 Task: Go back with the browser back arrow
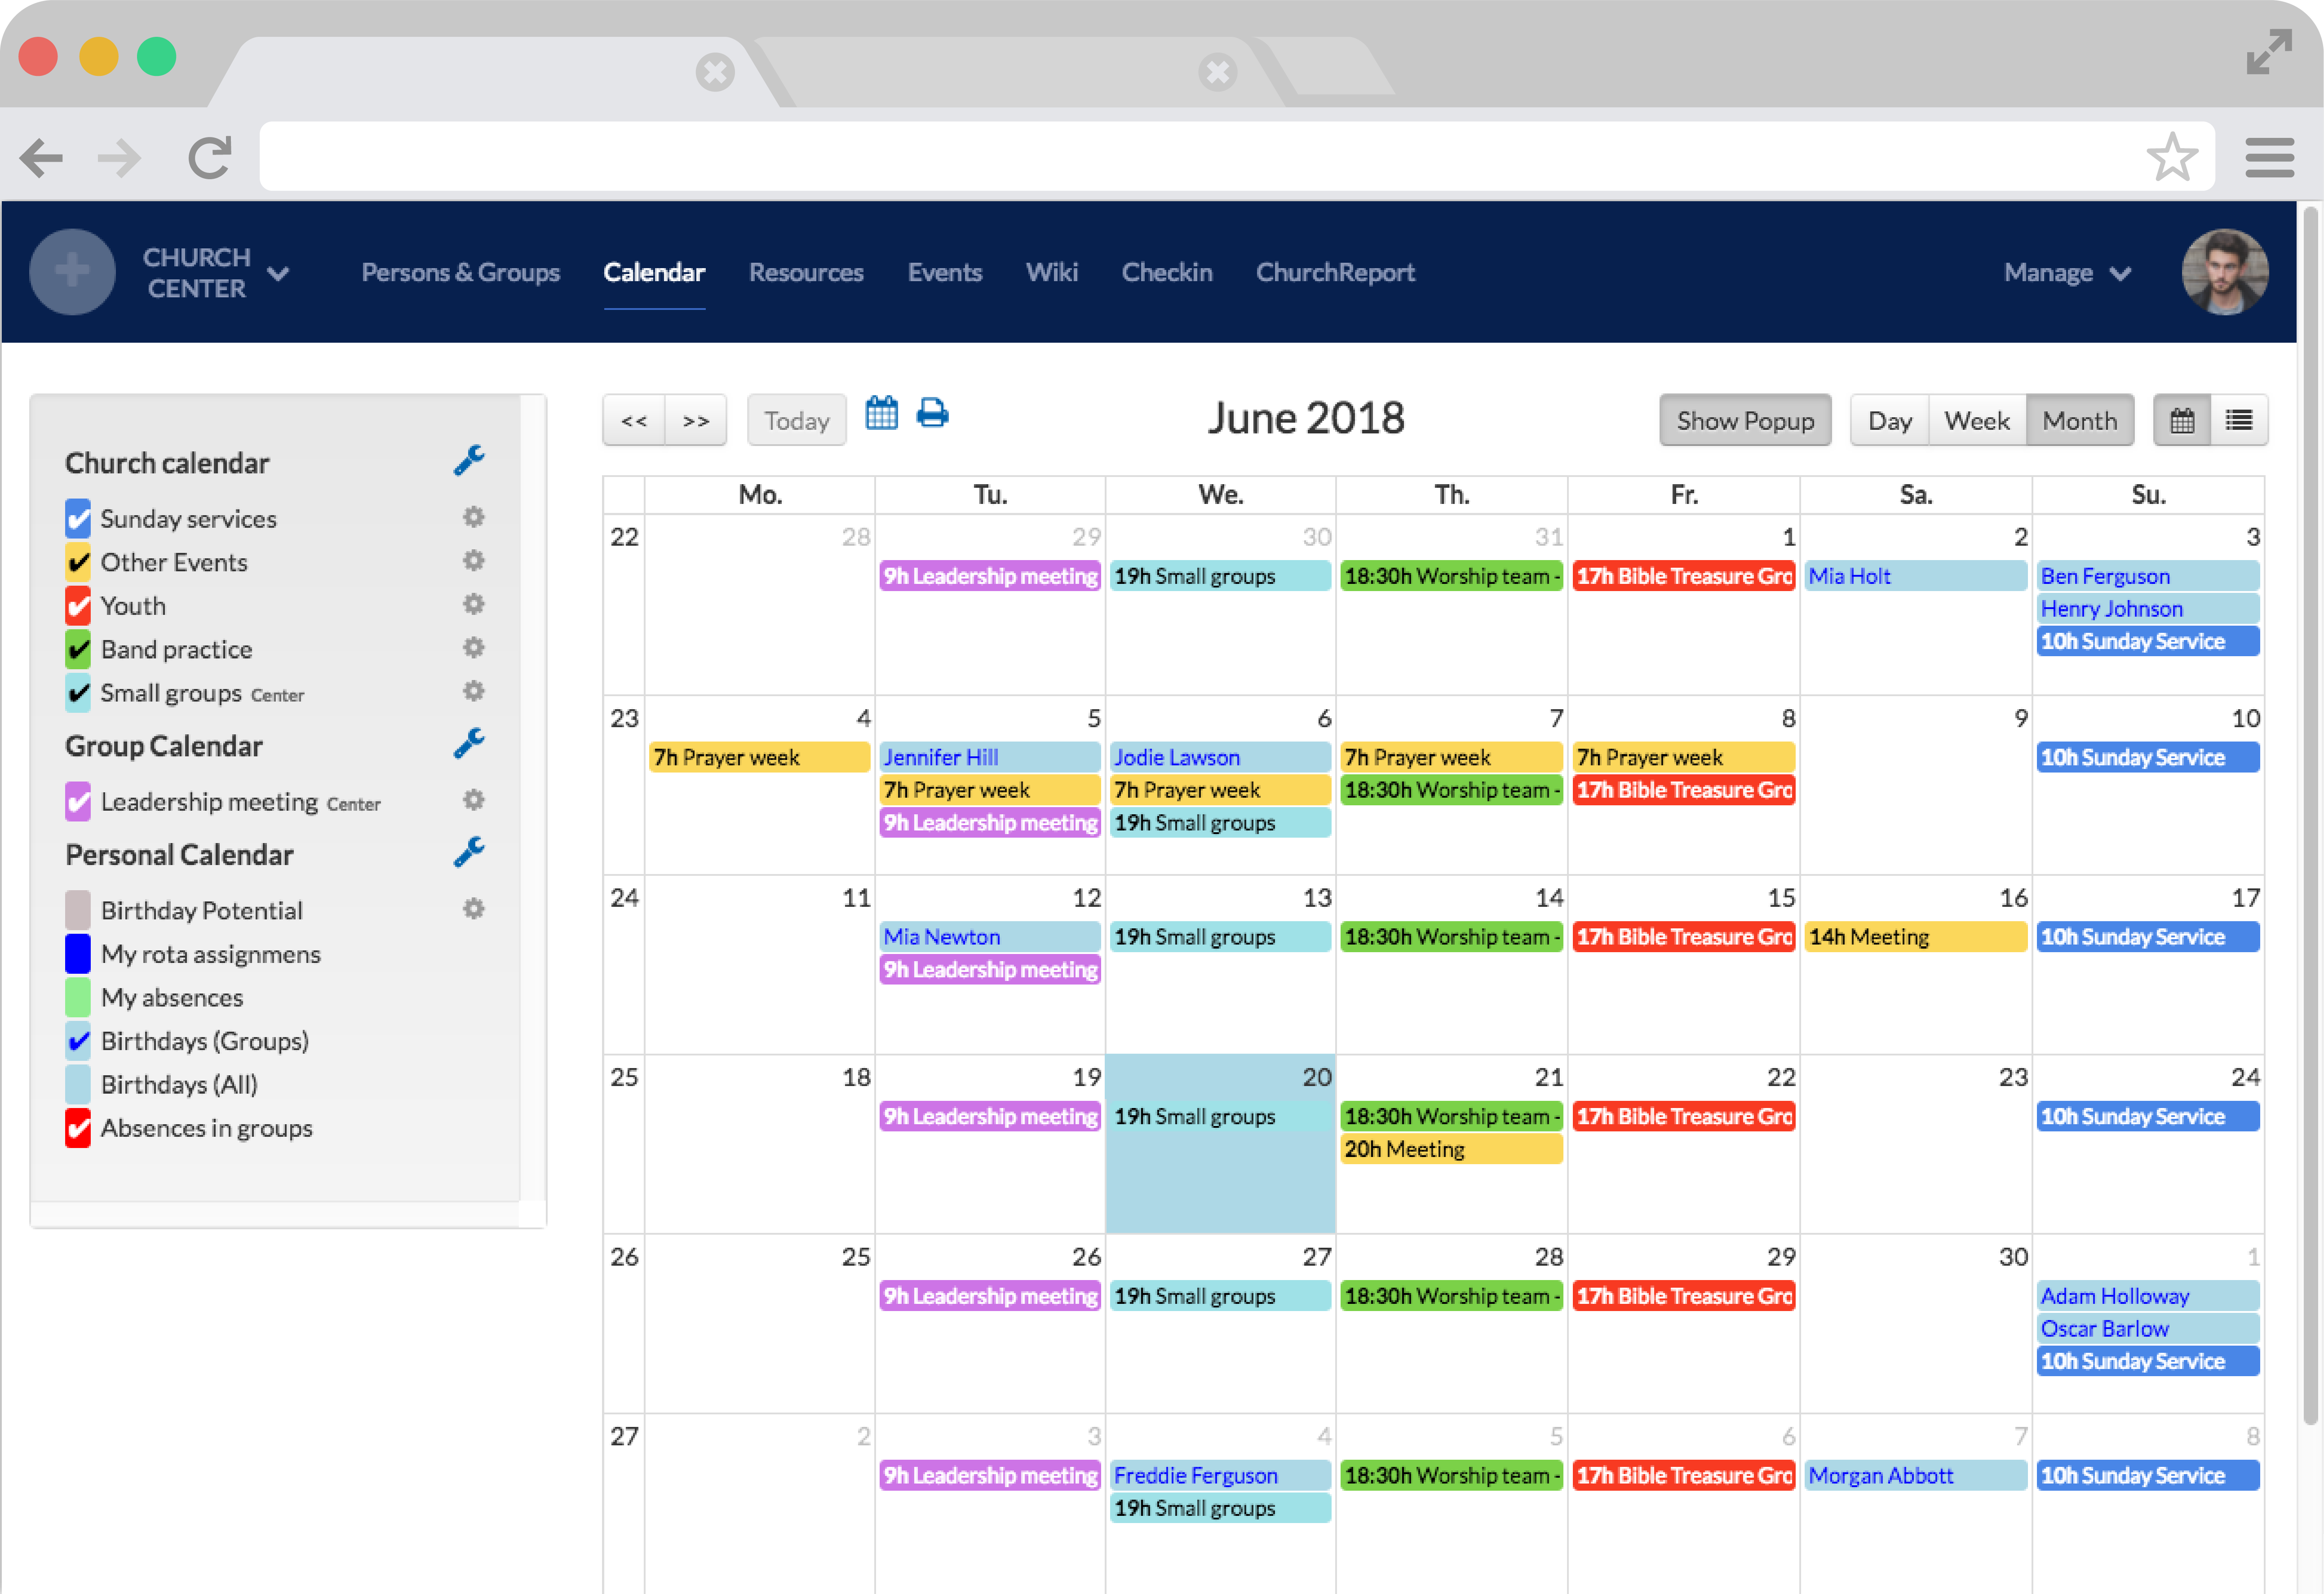[42, 157]
